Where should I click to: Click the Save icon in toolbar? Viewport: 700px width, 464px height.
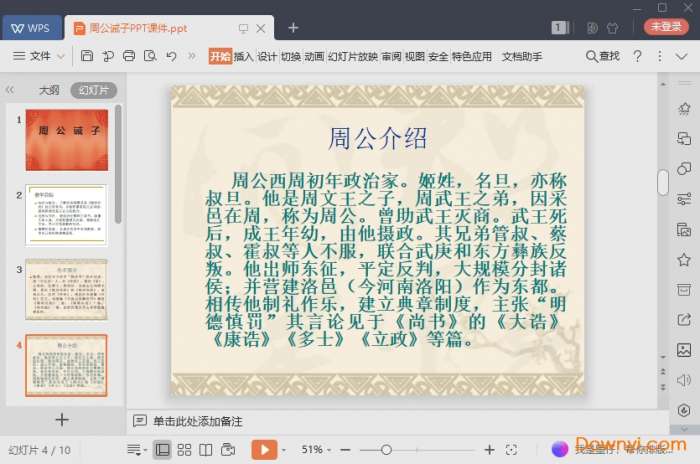click(87, 56)
